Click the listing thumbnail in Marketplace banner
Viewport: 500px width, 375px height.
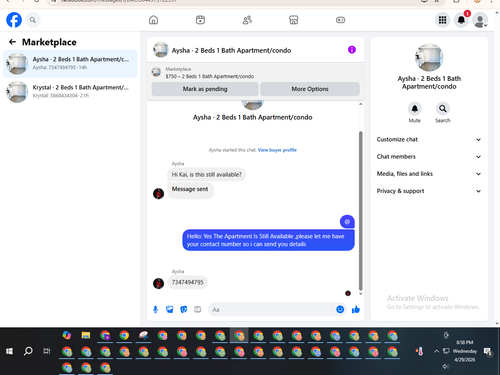156,72
